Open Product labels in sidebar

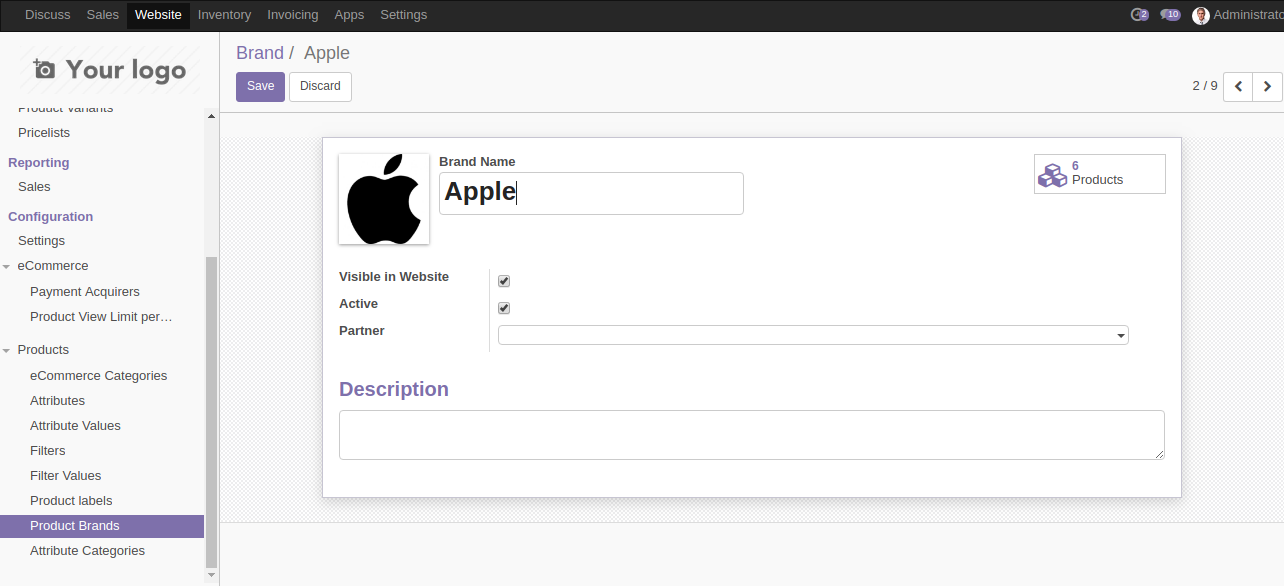71,501
